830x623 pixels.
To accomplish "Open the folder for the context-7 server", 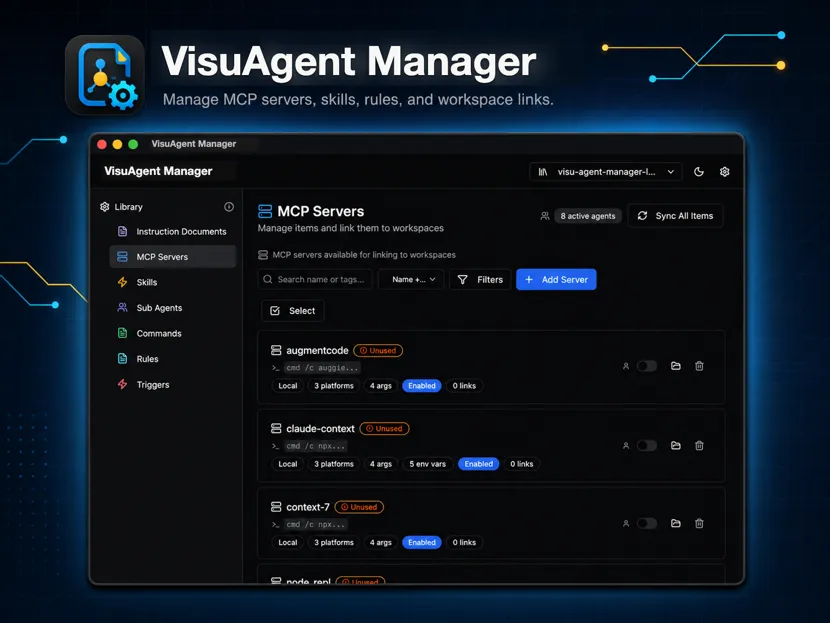I will click(675, 523).
